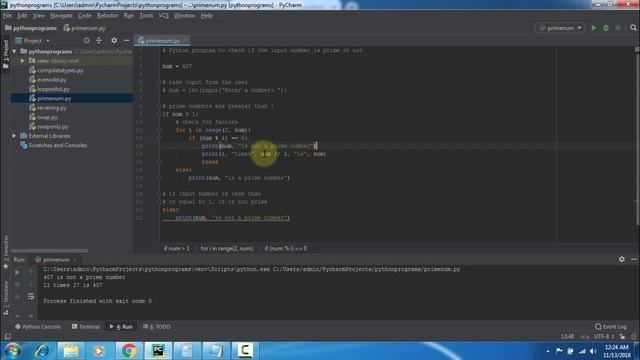The height and width of the screenshot is (360, 640).
Task: Open the File menu
Action: 7,16
